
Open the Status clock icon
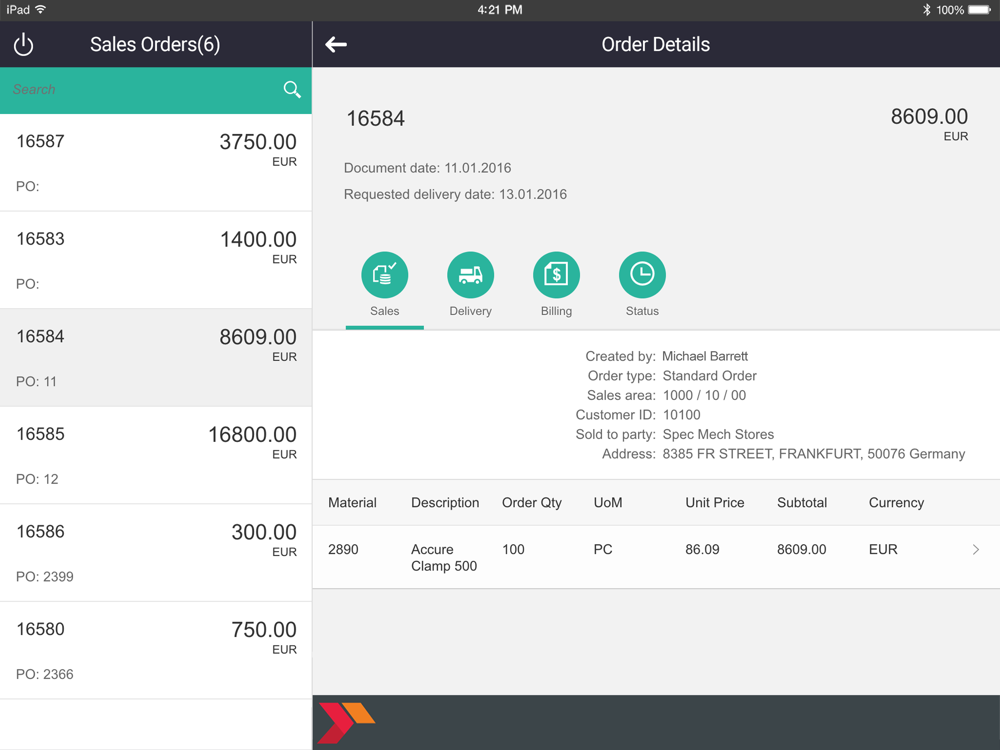(x=642, y=275)
